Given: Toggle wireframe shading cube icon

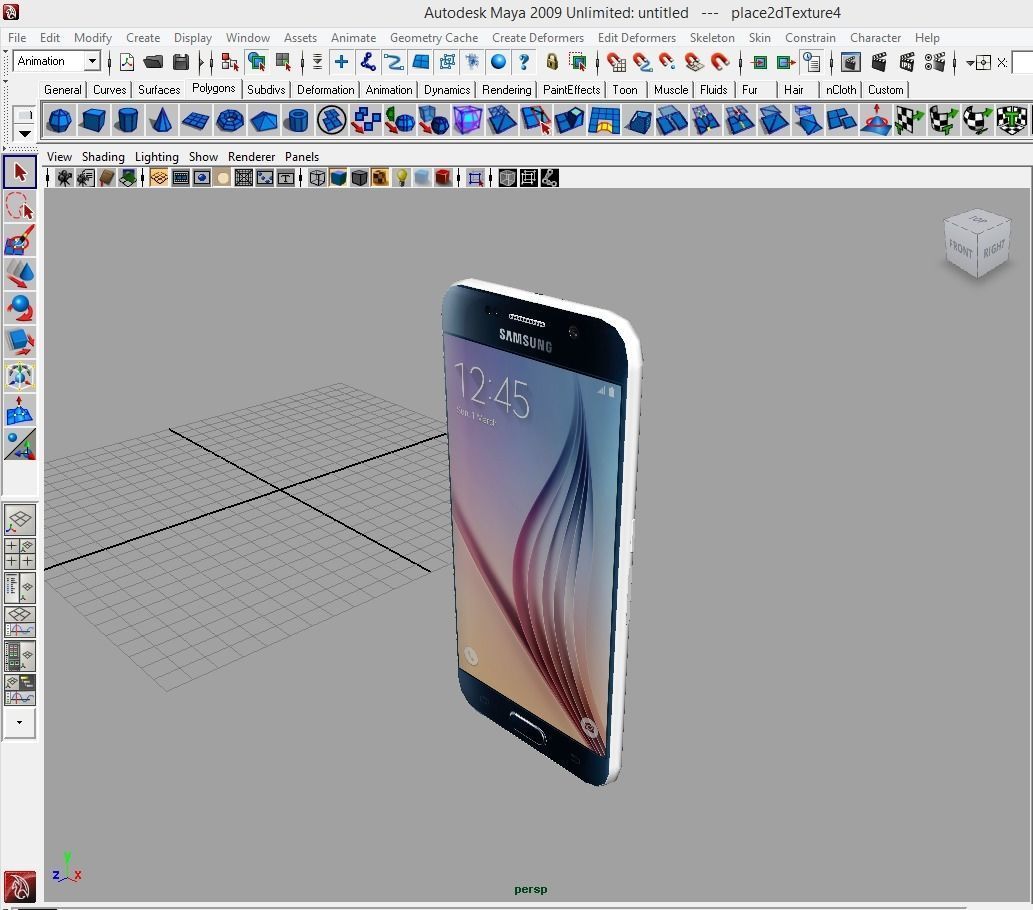Looking at the screenshot, I should point(317,178).
